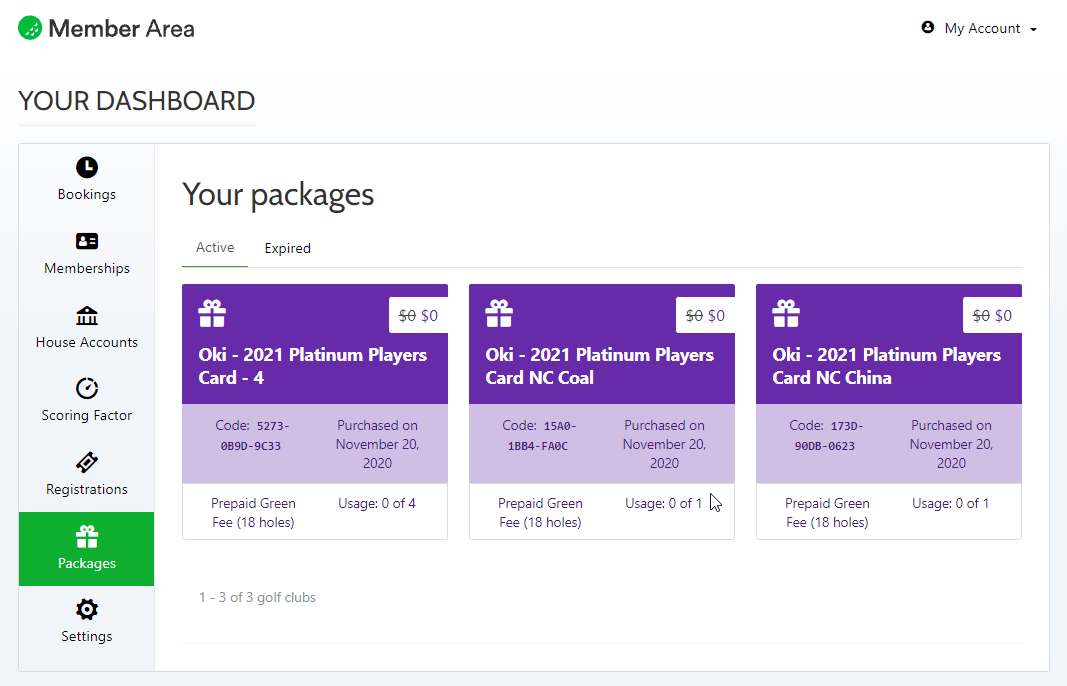
Task: Open the Scoring Factor gauge icon
Action: (x=87, y=388)
